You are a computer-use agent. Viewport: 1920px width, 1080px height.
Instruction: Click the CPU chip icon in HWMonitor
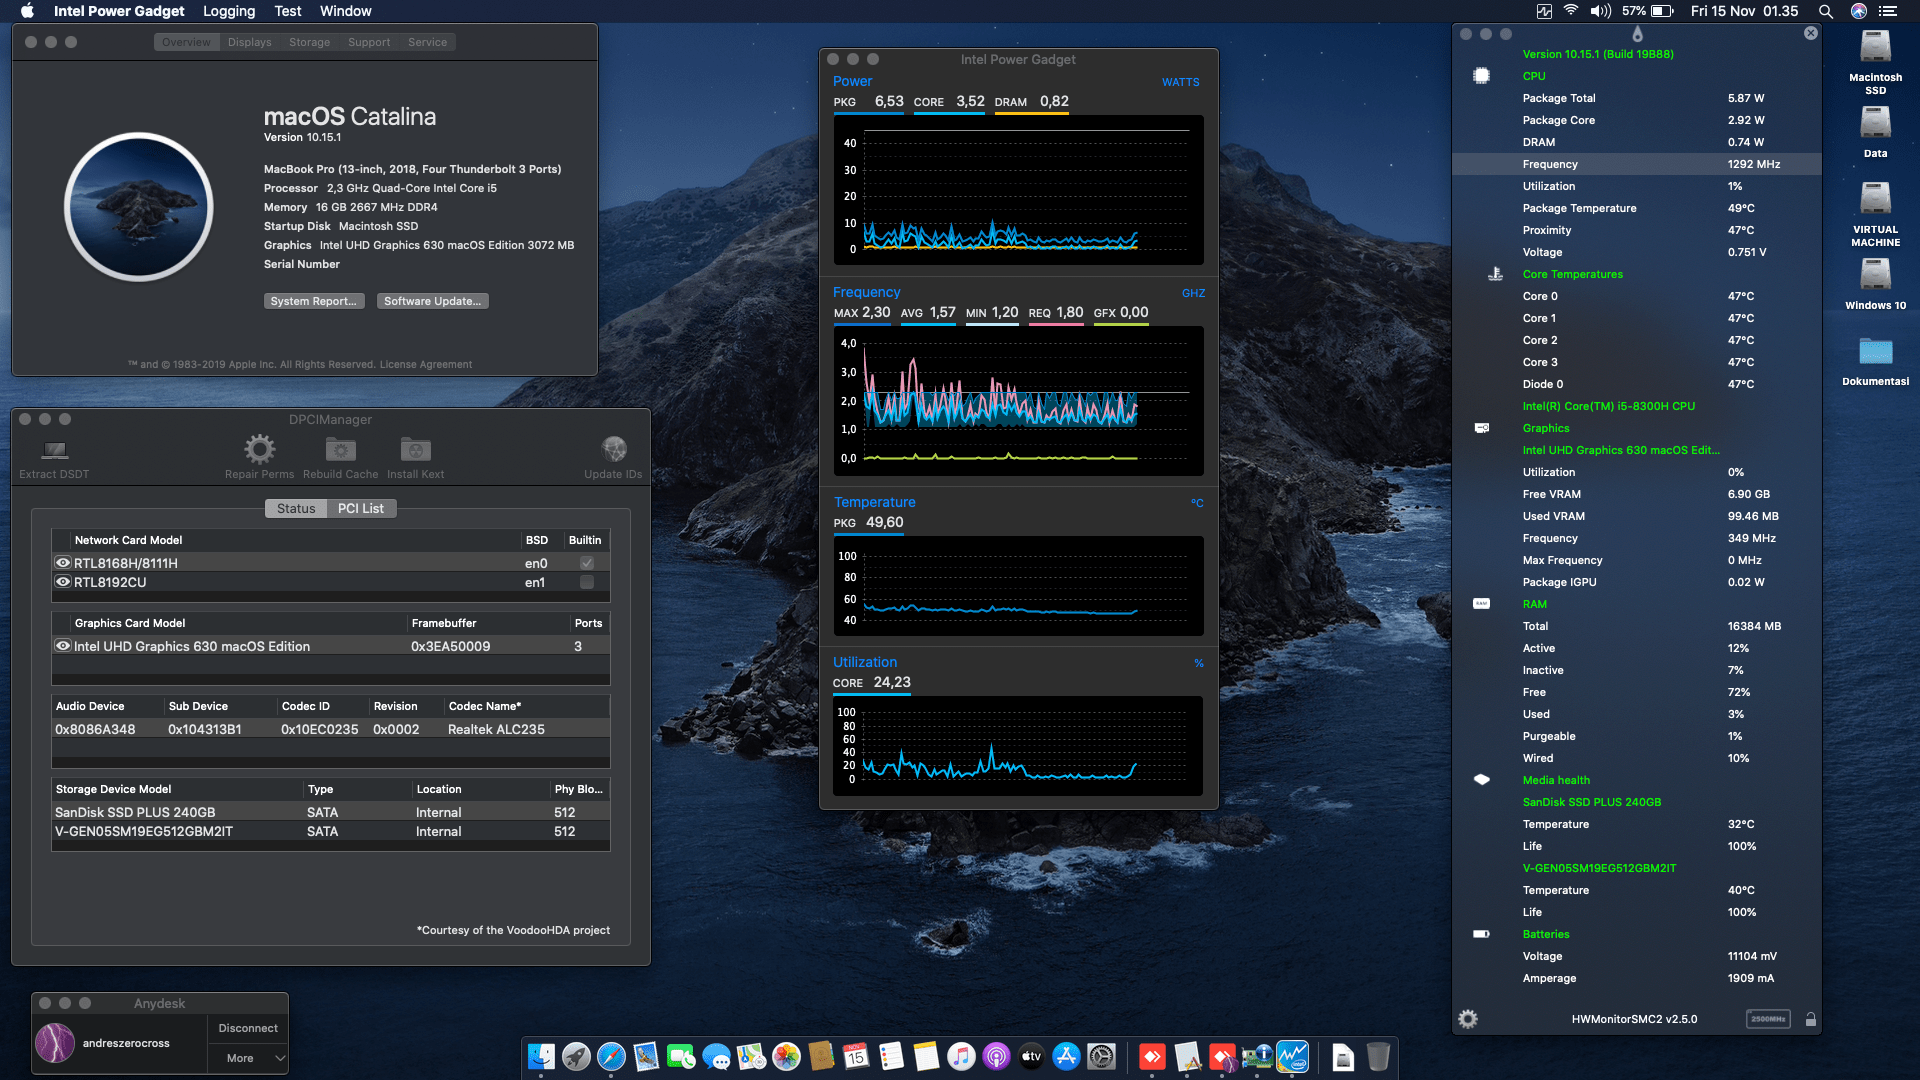(x=1482, y=76)
